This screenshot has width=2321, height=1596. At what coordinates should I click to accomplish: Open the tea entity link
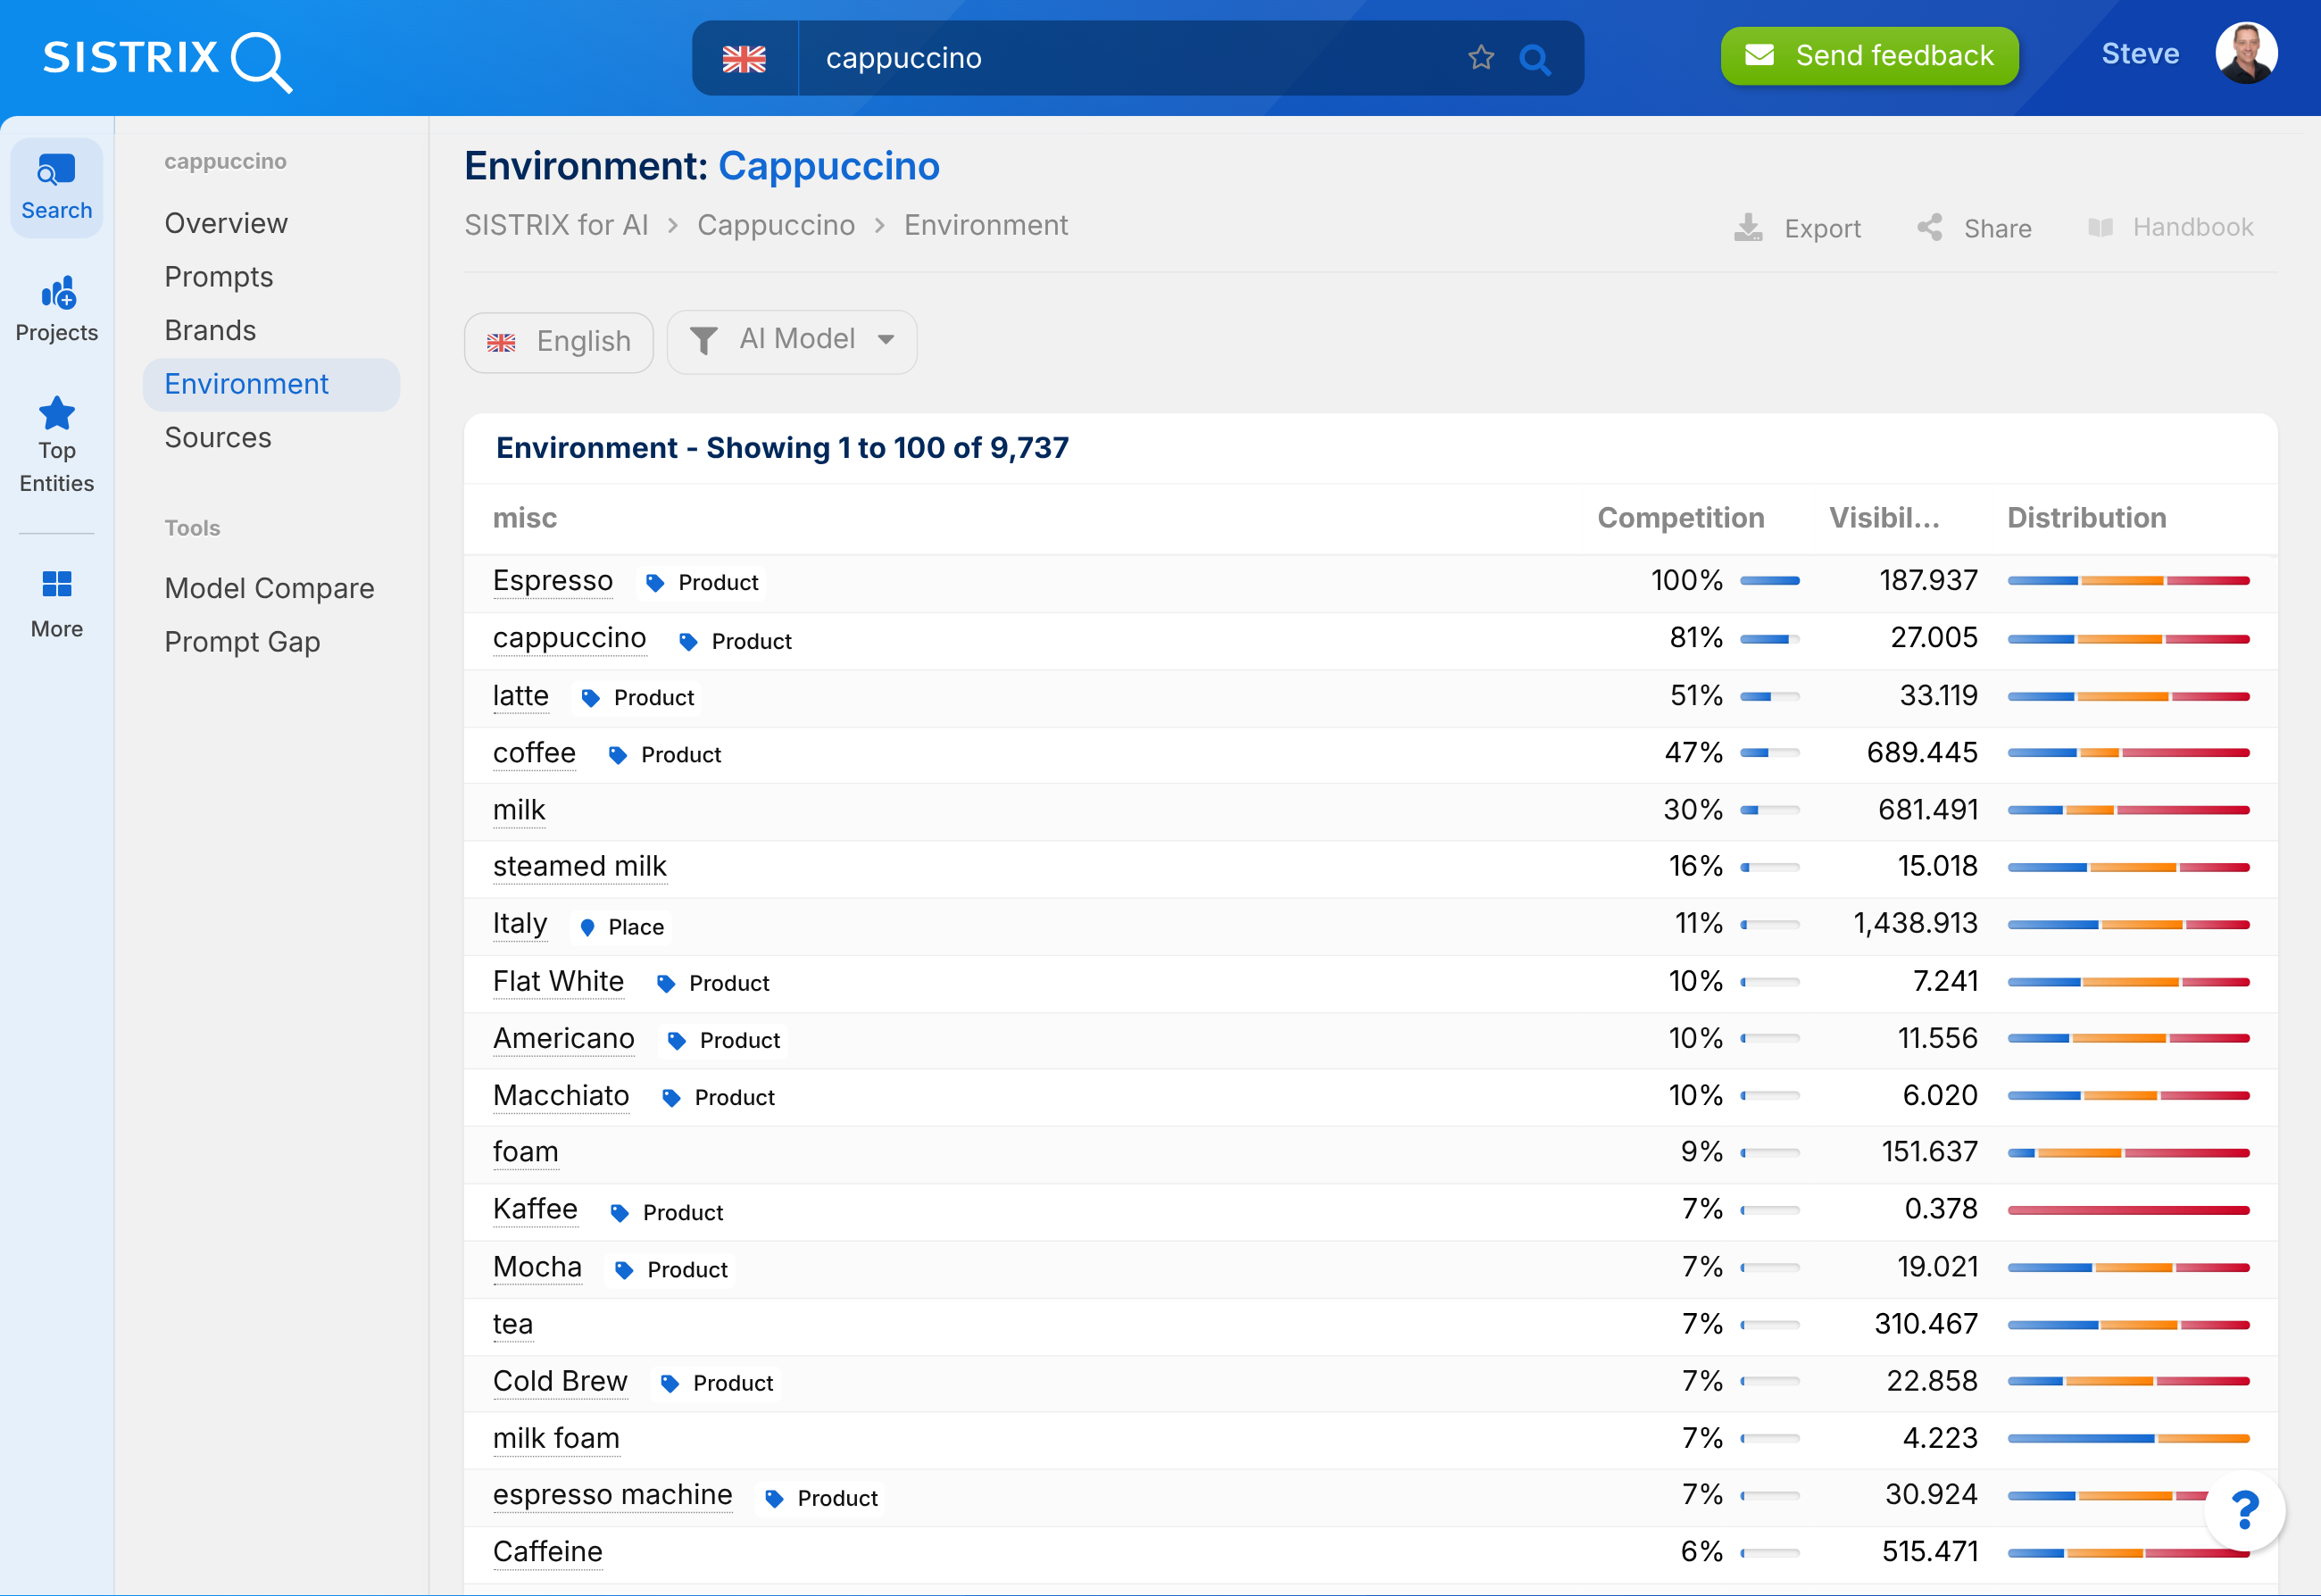pos(513,1325)
